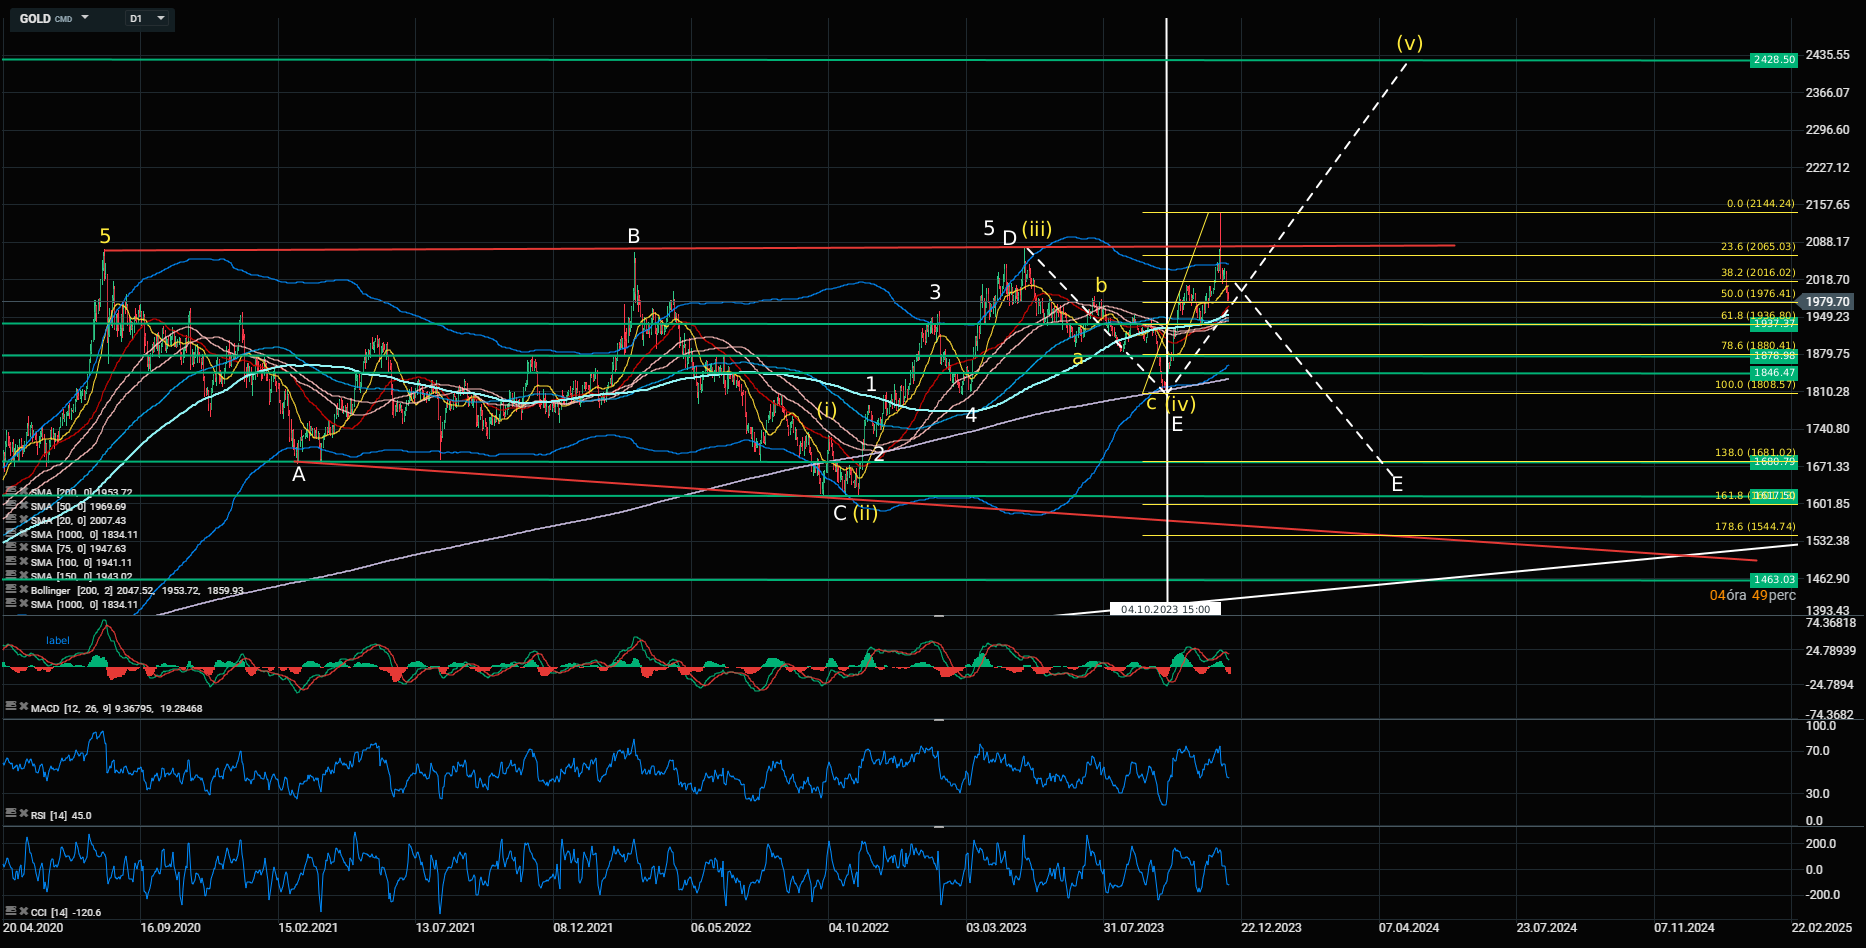Image resolution: width=1866 pixels, height=948 pixels.
Task: Click the CCI [14] -120.6 legend text
Action: coord(66,913)
